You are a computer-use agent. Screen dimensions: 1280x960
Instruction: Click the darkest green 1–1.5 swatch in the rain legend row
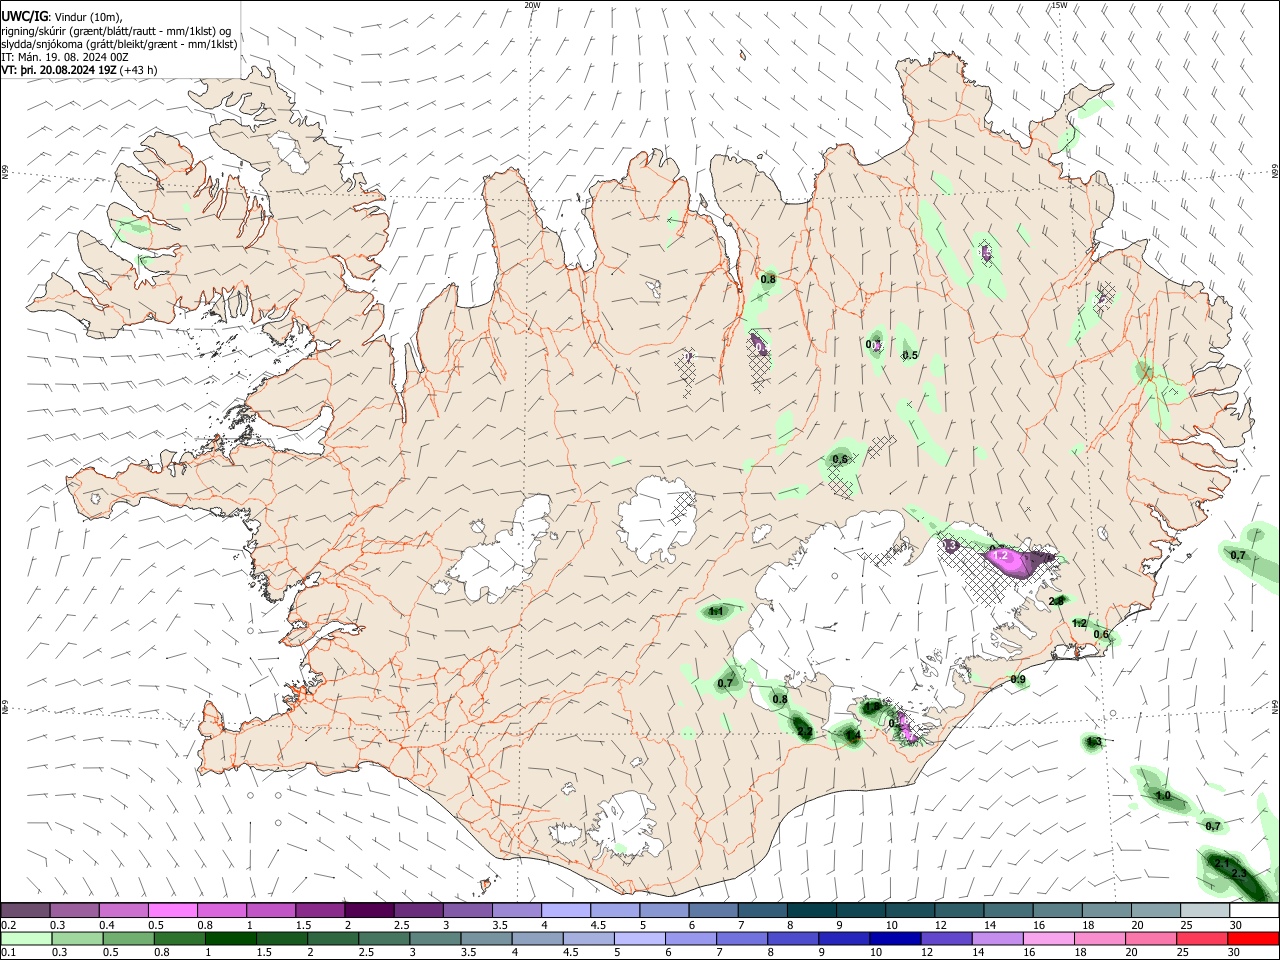pos(230,938)
